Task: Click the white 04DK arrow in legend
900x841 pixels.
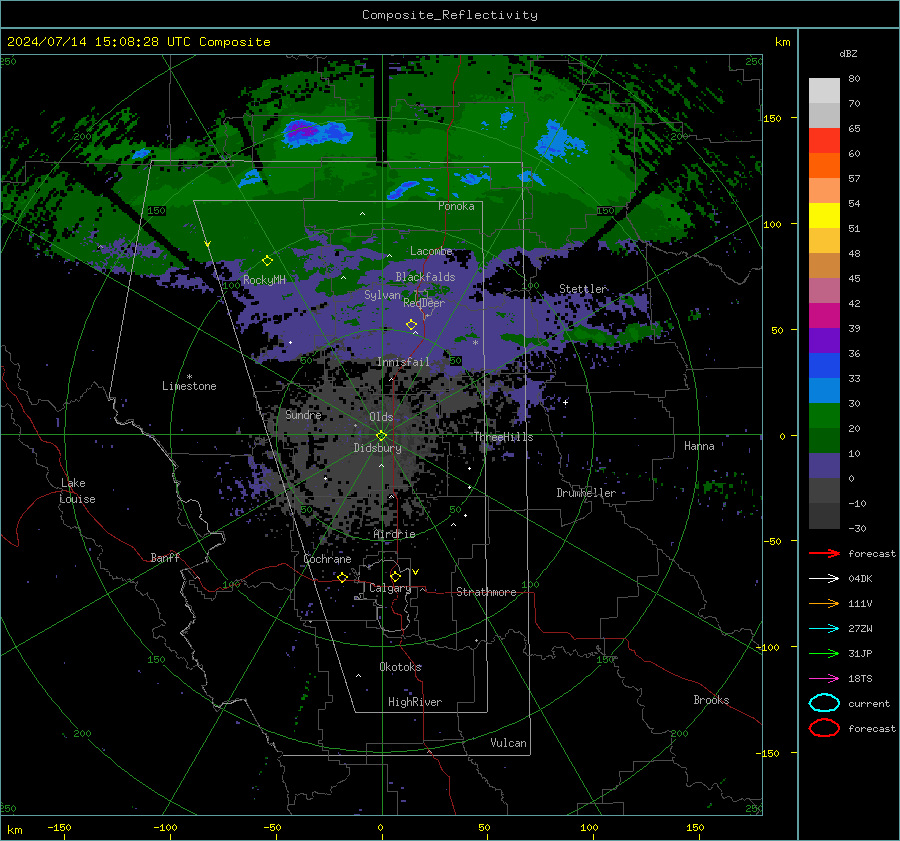Action: click(x=824, y=578)
